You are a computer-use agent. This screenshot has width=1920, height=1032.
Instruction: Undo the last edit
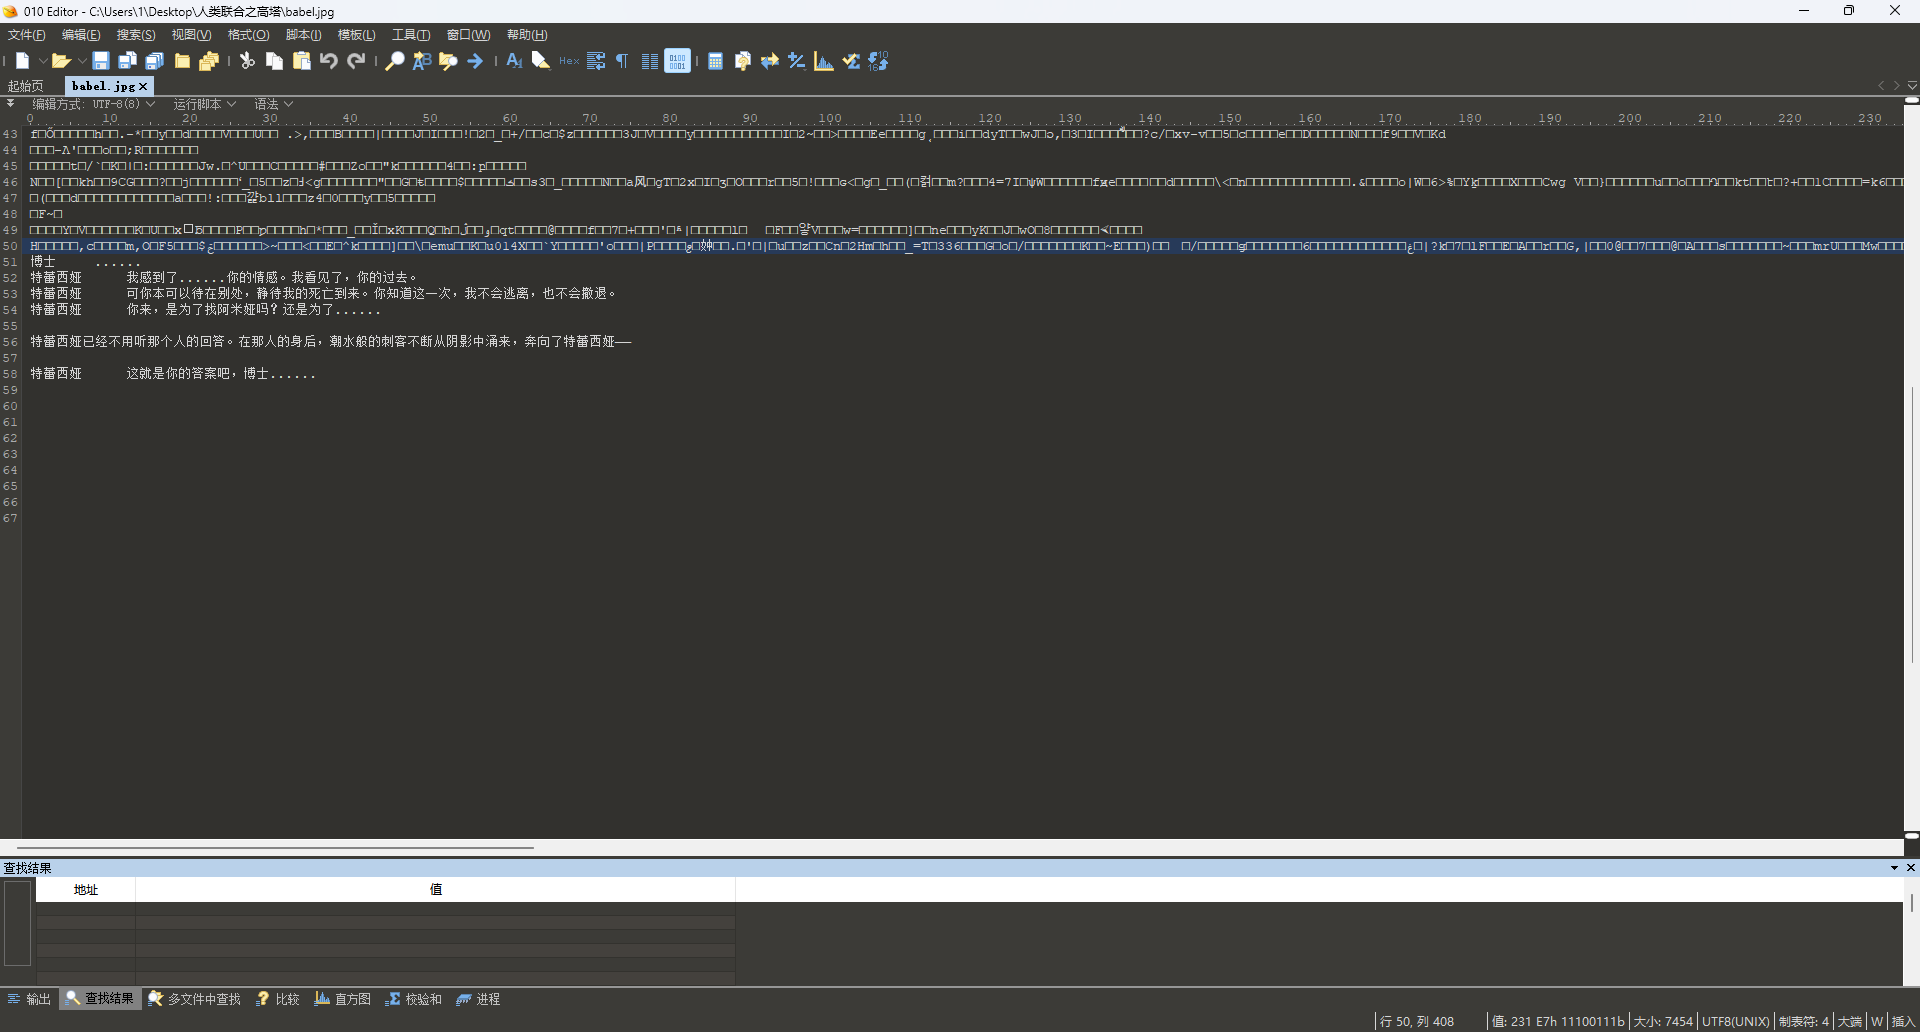tap(328, 61)
